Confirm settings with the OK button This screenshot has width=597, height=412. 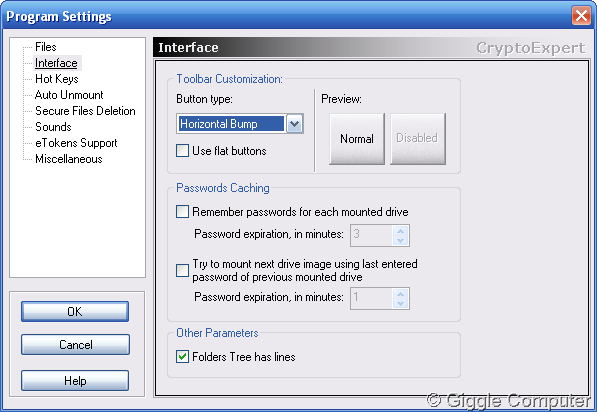pyautogui.click(x=75, y=311)
